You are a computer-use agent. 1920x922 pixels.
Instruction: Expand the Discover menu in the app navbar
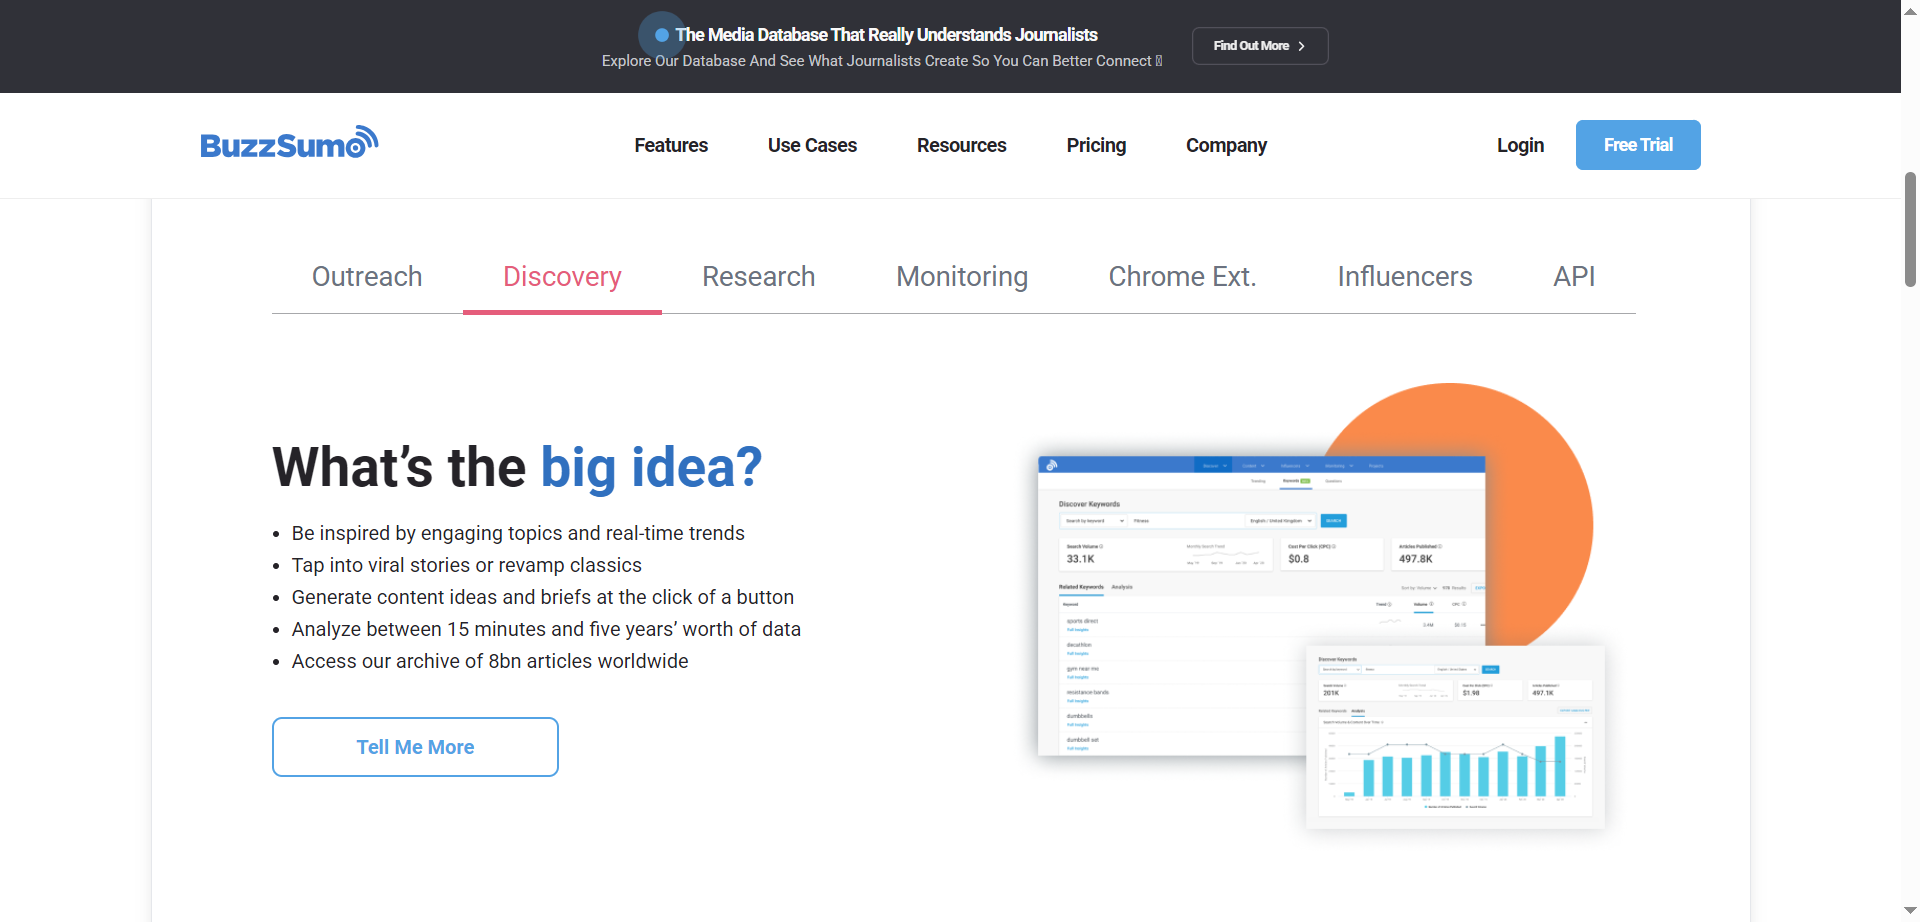click(x=1215, y=466)
